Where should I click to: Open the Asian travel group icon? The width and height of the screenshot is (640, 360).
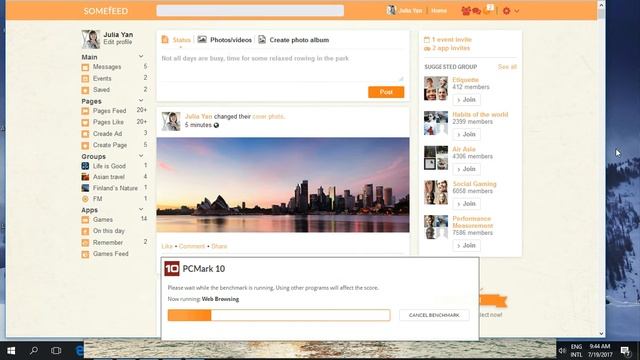pos(85,177)
